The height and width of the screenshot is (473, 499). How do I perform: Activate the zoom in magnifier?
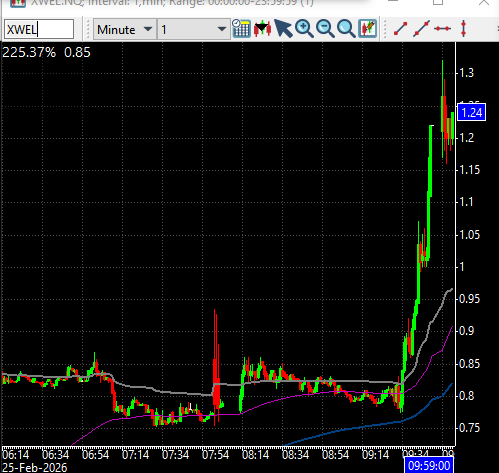coord(304,29)
